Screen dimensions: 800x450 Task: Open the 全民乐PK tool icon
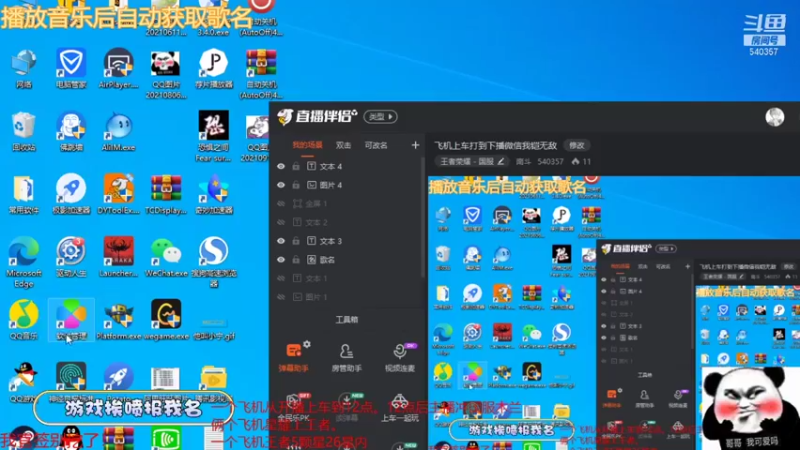(293, 408)
